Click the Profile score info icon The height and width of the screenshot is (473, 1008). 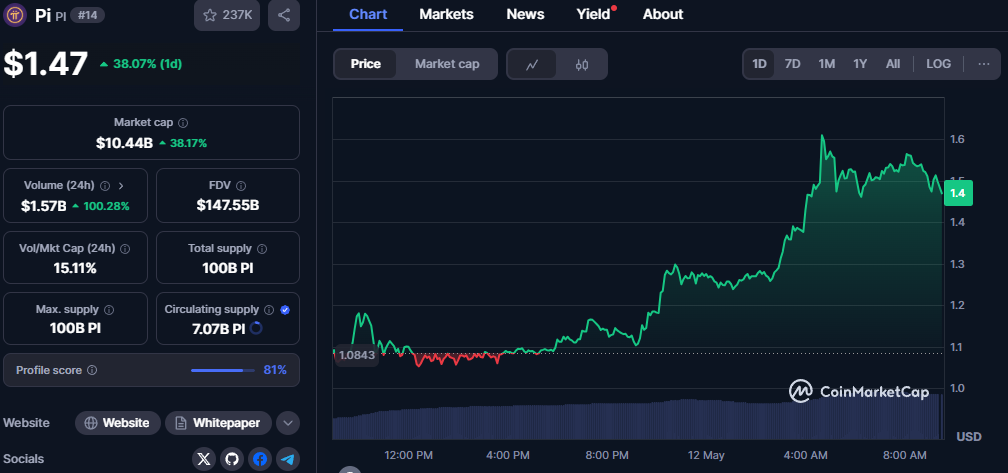92,370
